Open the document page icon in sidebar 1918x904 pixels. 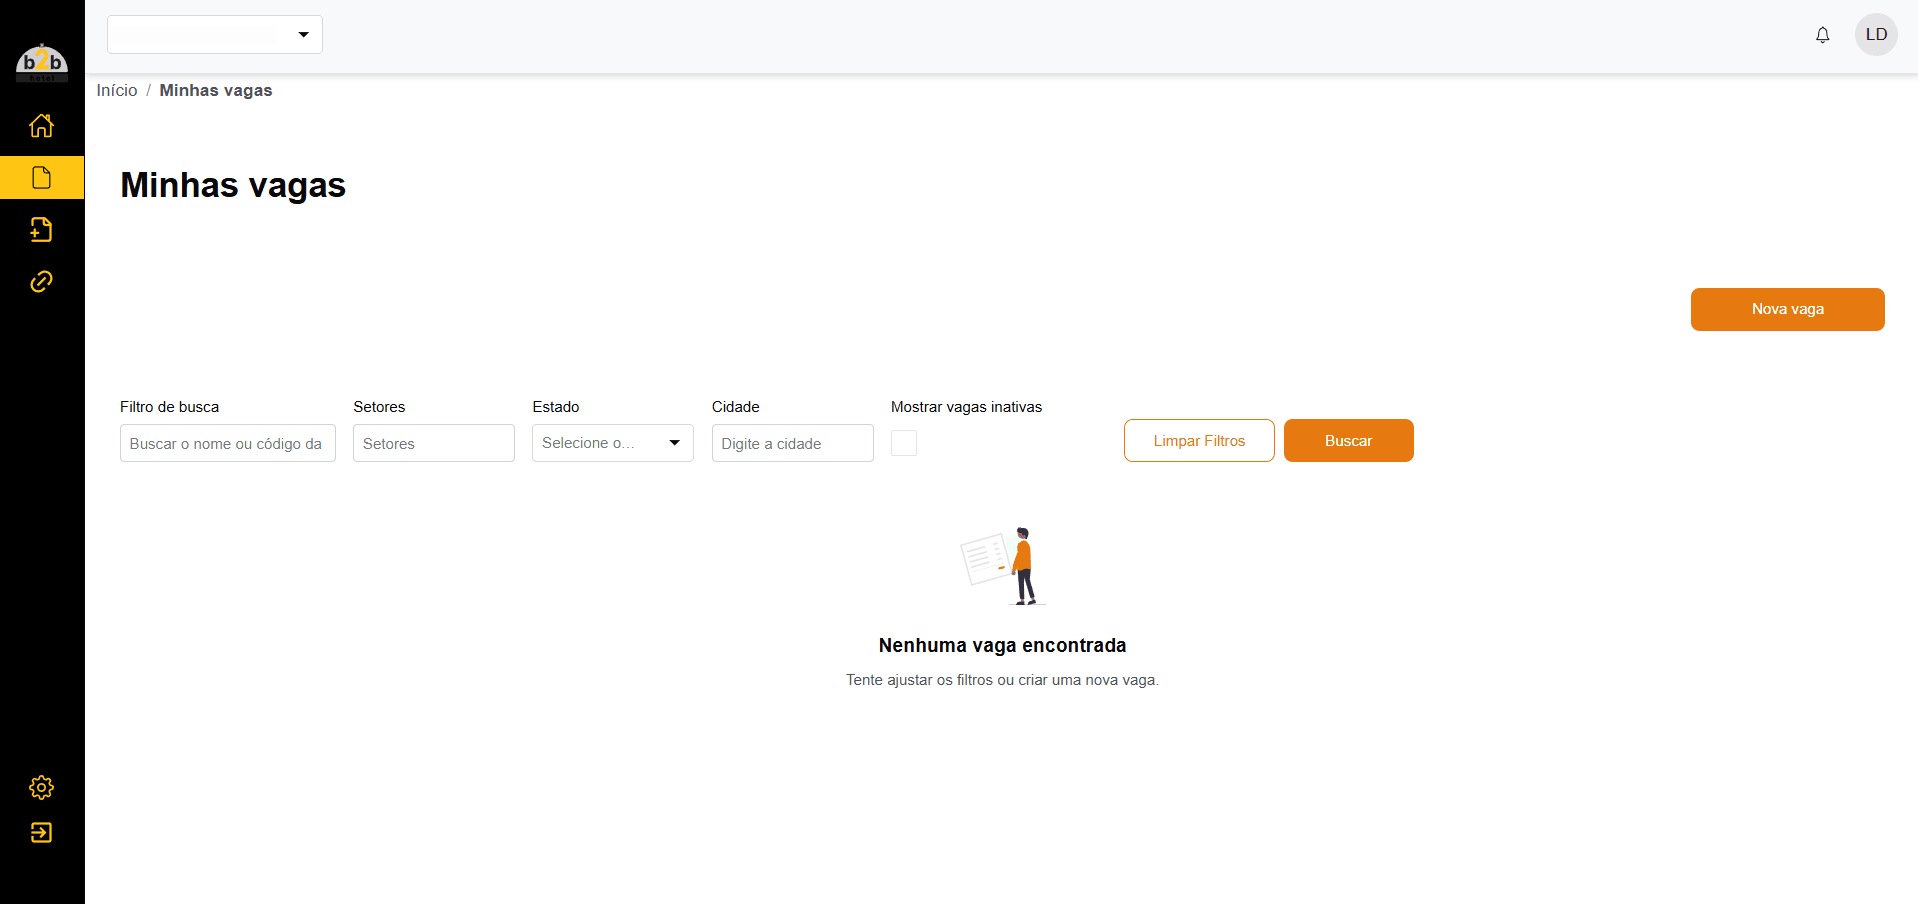click(x=42, y=178)
